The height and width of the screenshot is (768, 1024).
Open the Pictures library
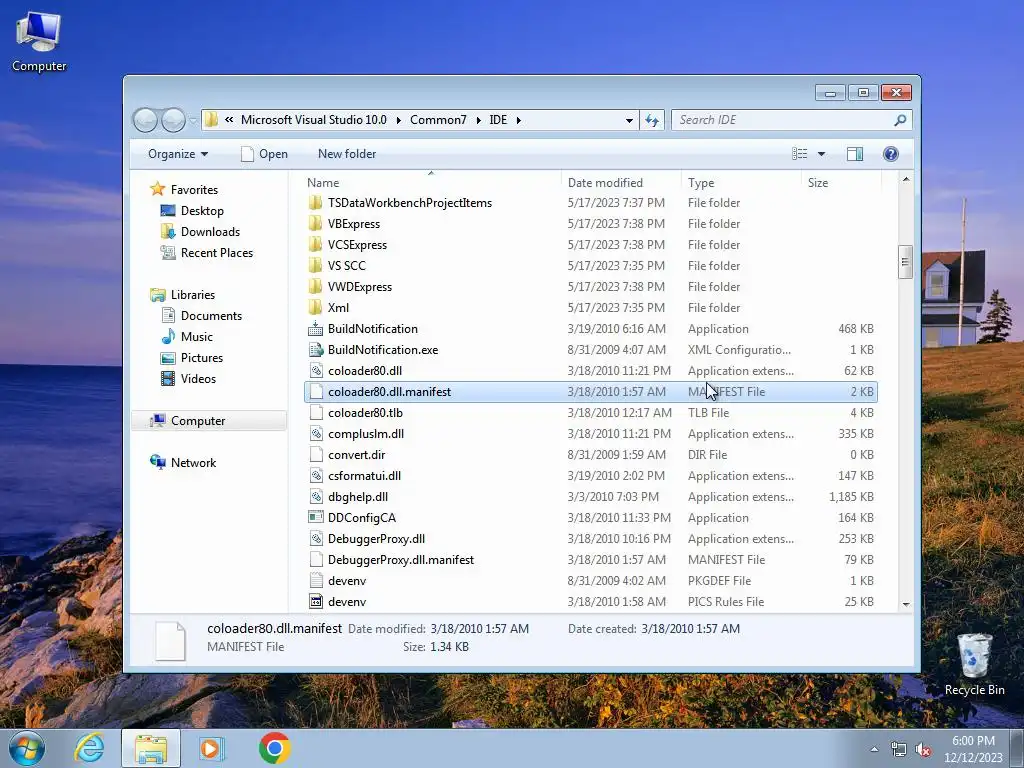(201, 358)
